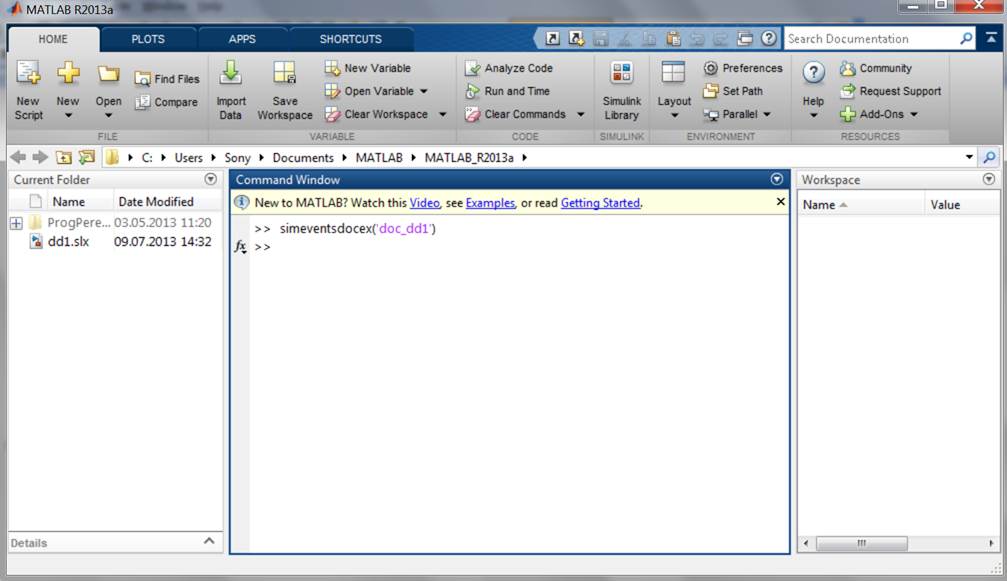1007x581 pixels.
Task: Sort Workspace by Name column
Action: (x=861, y=205)
